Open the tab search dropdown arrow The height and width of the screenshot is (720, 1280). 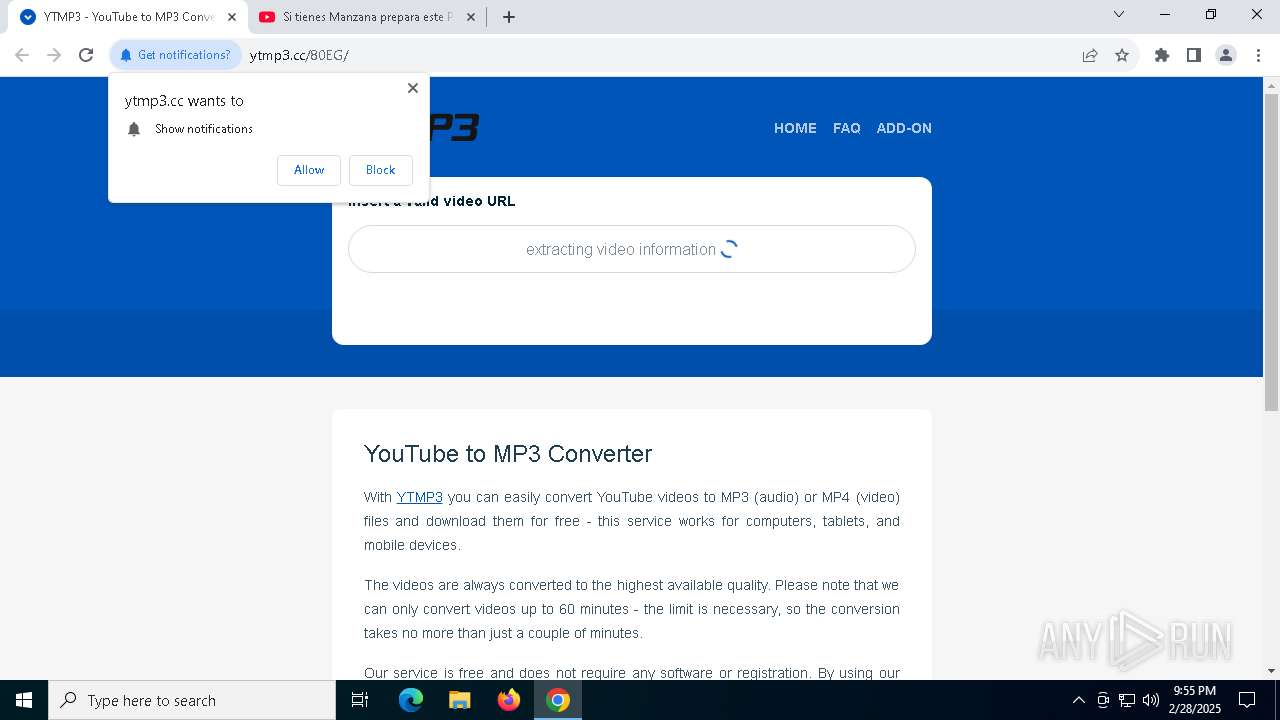click(x=1119, y=15)
